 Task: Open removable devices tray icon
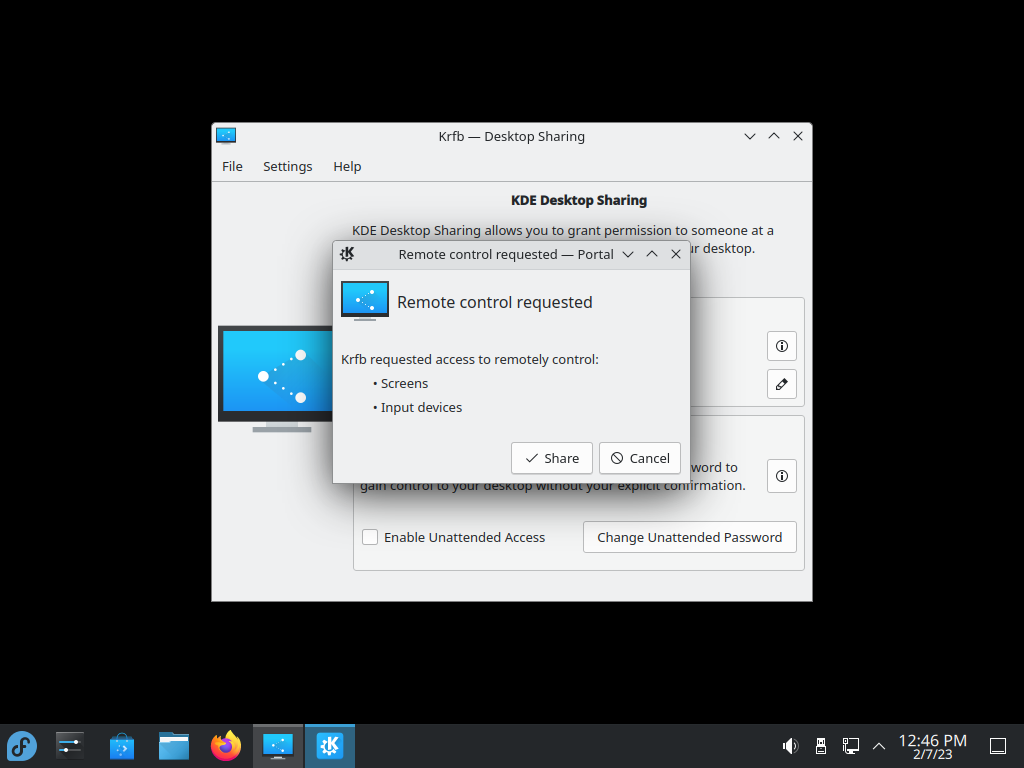(x=821, y=746)
